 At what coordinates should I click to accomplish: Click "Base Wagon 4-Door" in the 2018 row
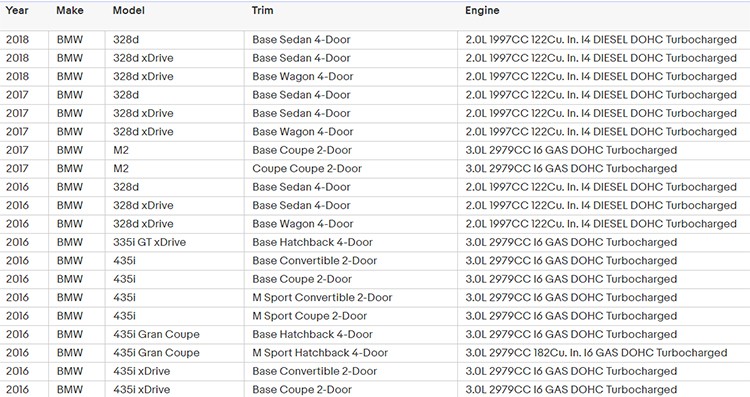tap(303, 77)
